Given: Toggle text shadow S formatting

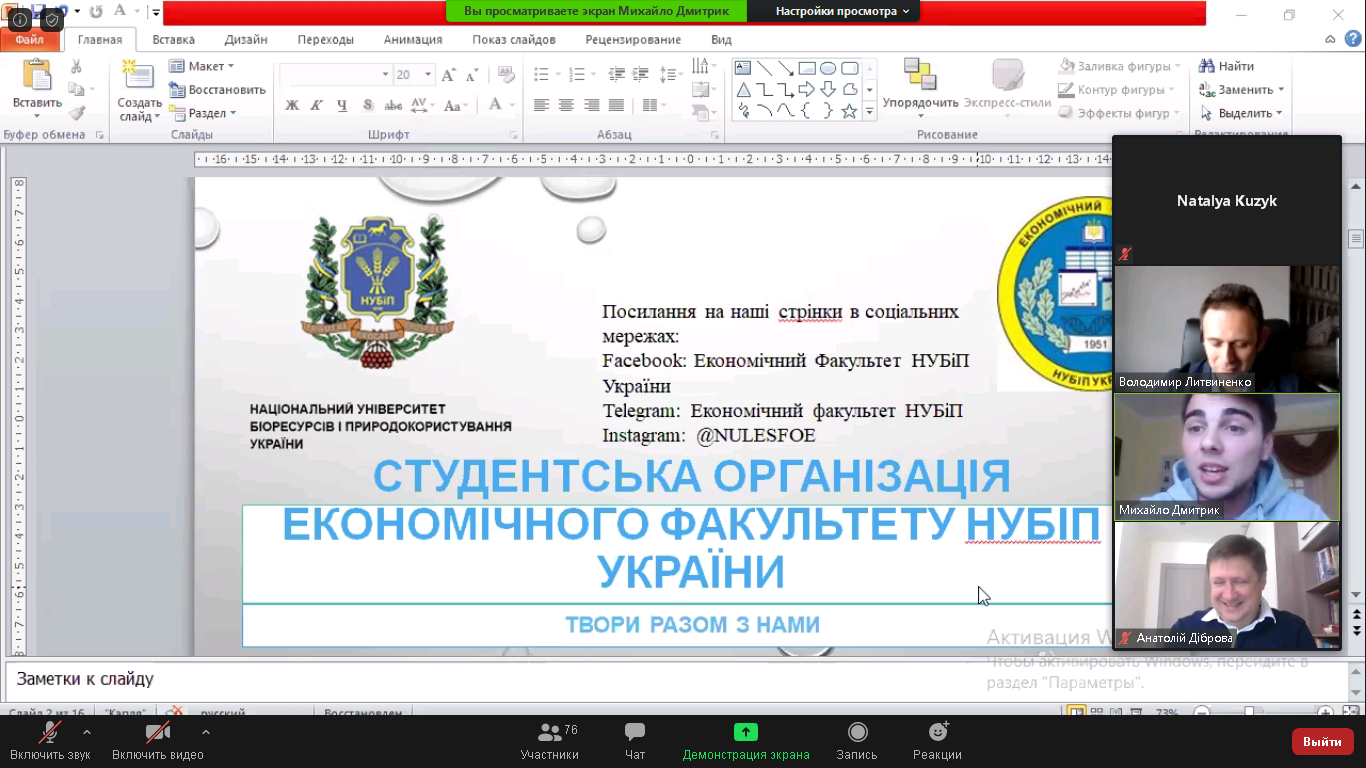Looking at the screenshot, I should (367, 105).
